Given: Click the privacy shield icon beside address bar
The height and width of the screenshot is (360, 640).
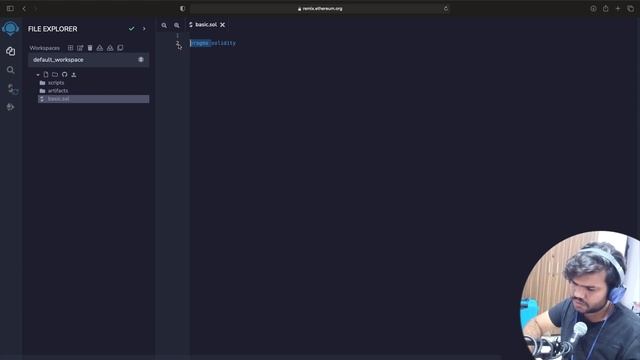Looking at the screenshot, I should pyautogui.click(x=182, y=9).
